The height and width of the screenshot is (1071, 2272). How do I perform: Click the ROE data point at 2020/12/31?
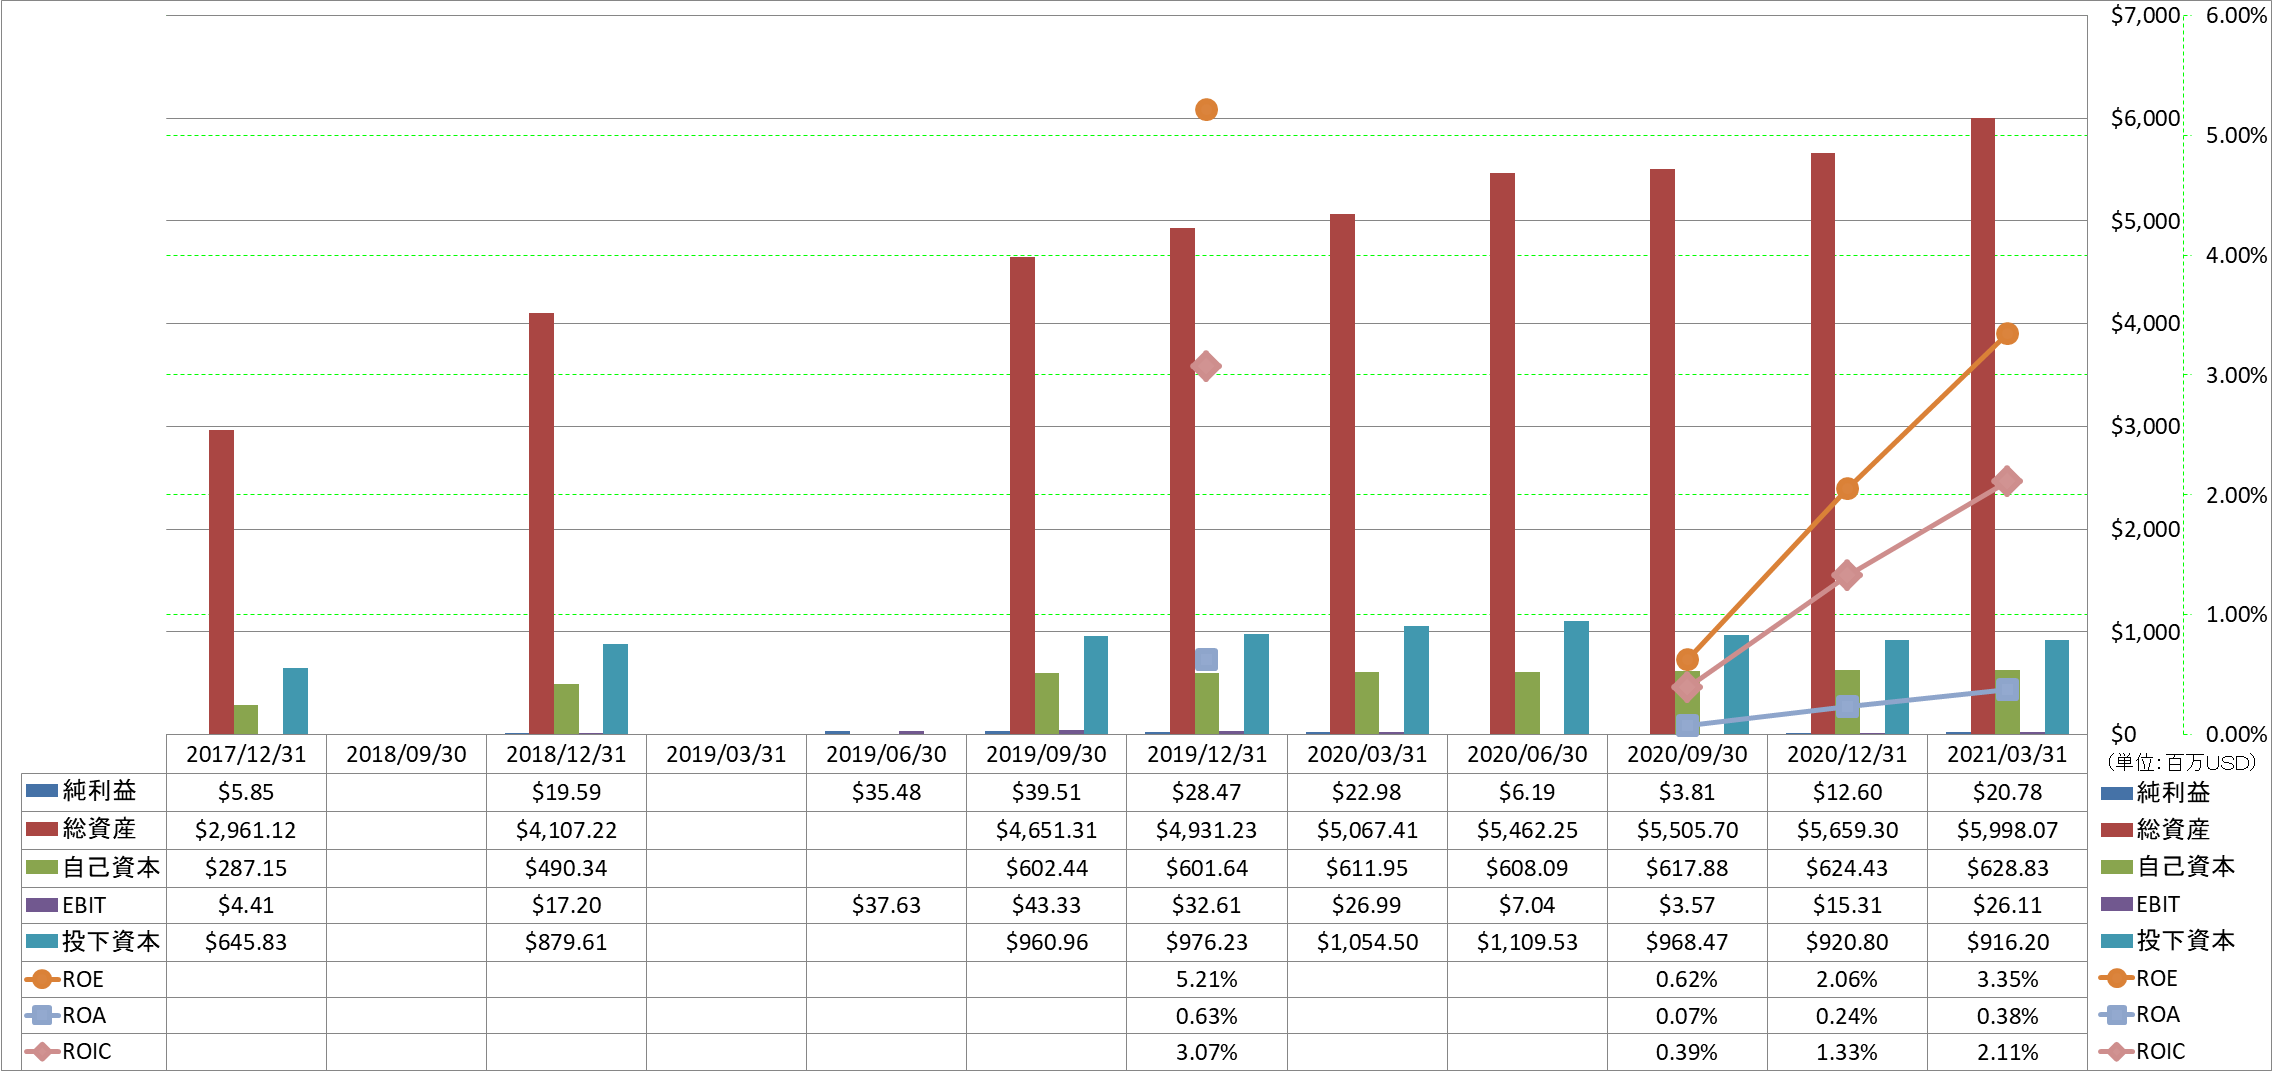[1847, 489]
